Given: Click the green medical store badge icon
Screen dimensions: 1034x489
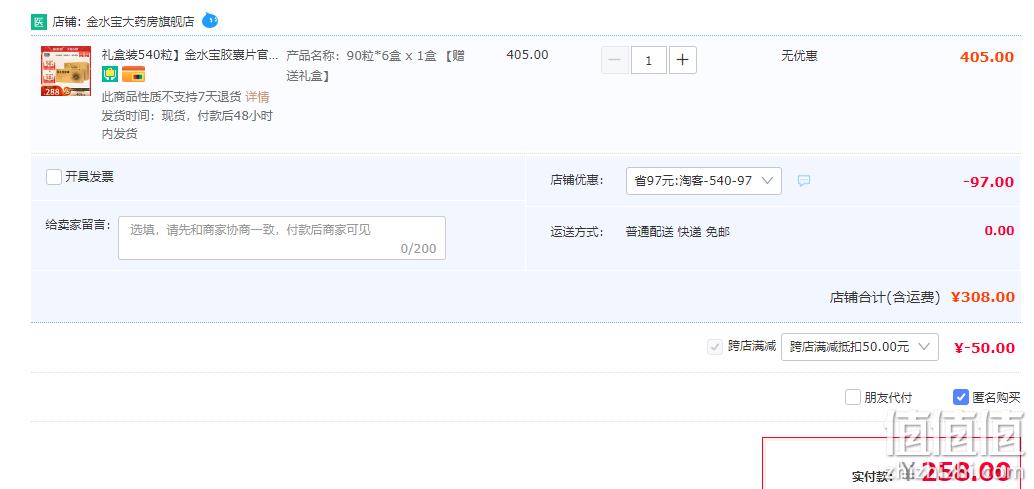Looking at the screenshot, I should 39,22.
